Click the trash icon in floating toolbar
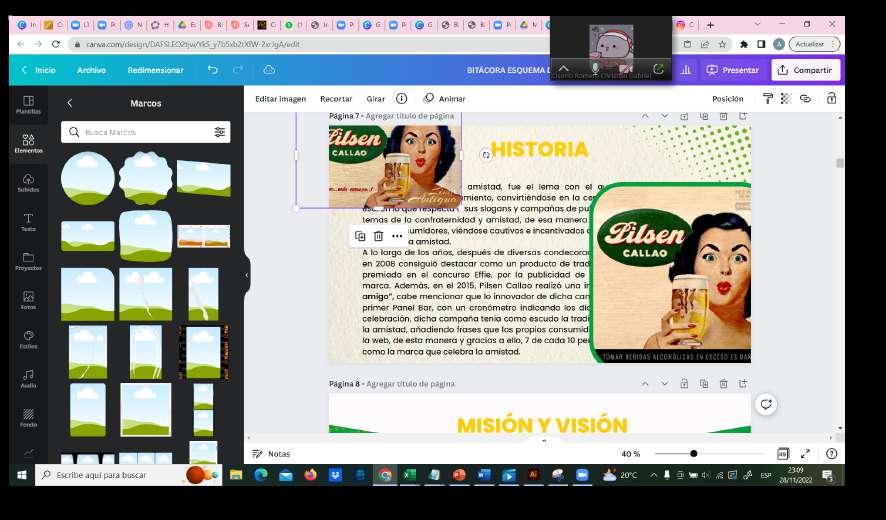 click(379, 236)
